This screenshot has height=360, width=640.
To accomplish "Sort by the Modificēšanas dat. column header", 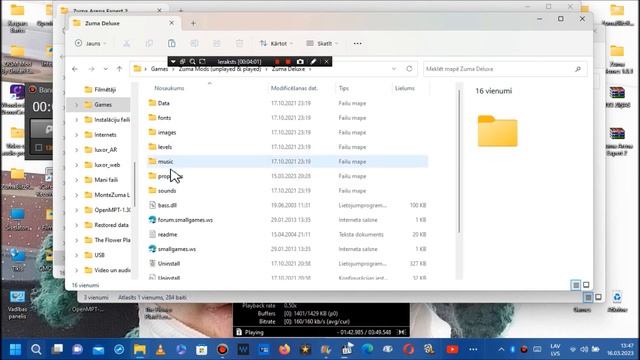I will pyautogui.click(x=294, y=88).
